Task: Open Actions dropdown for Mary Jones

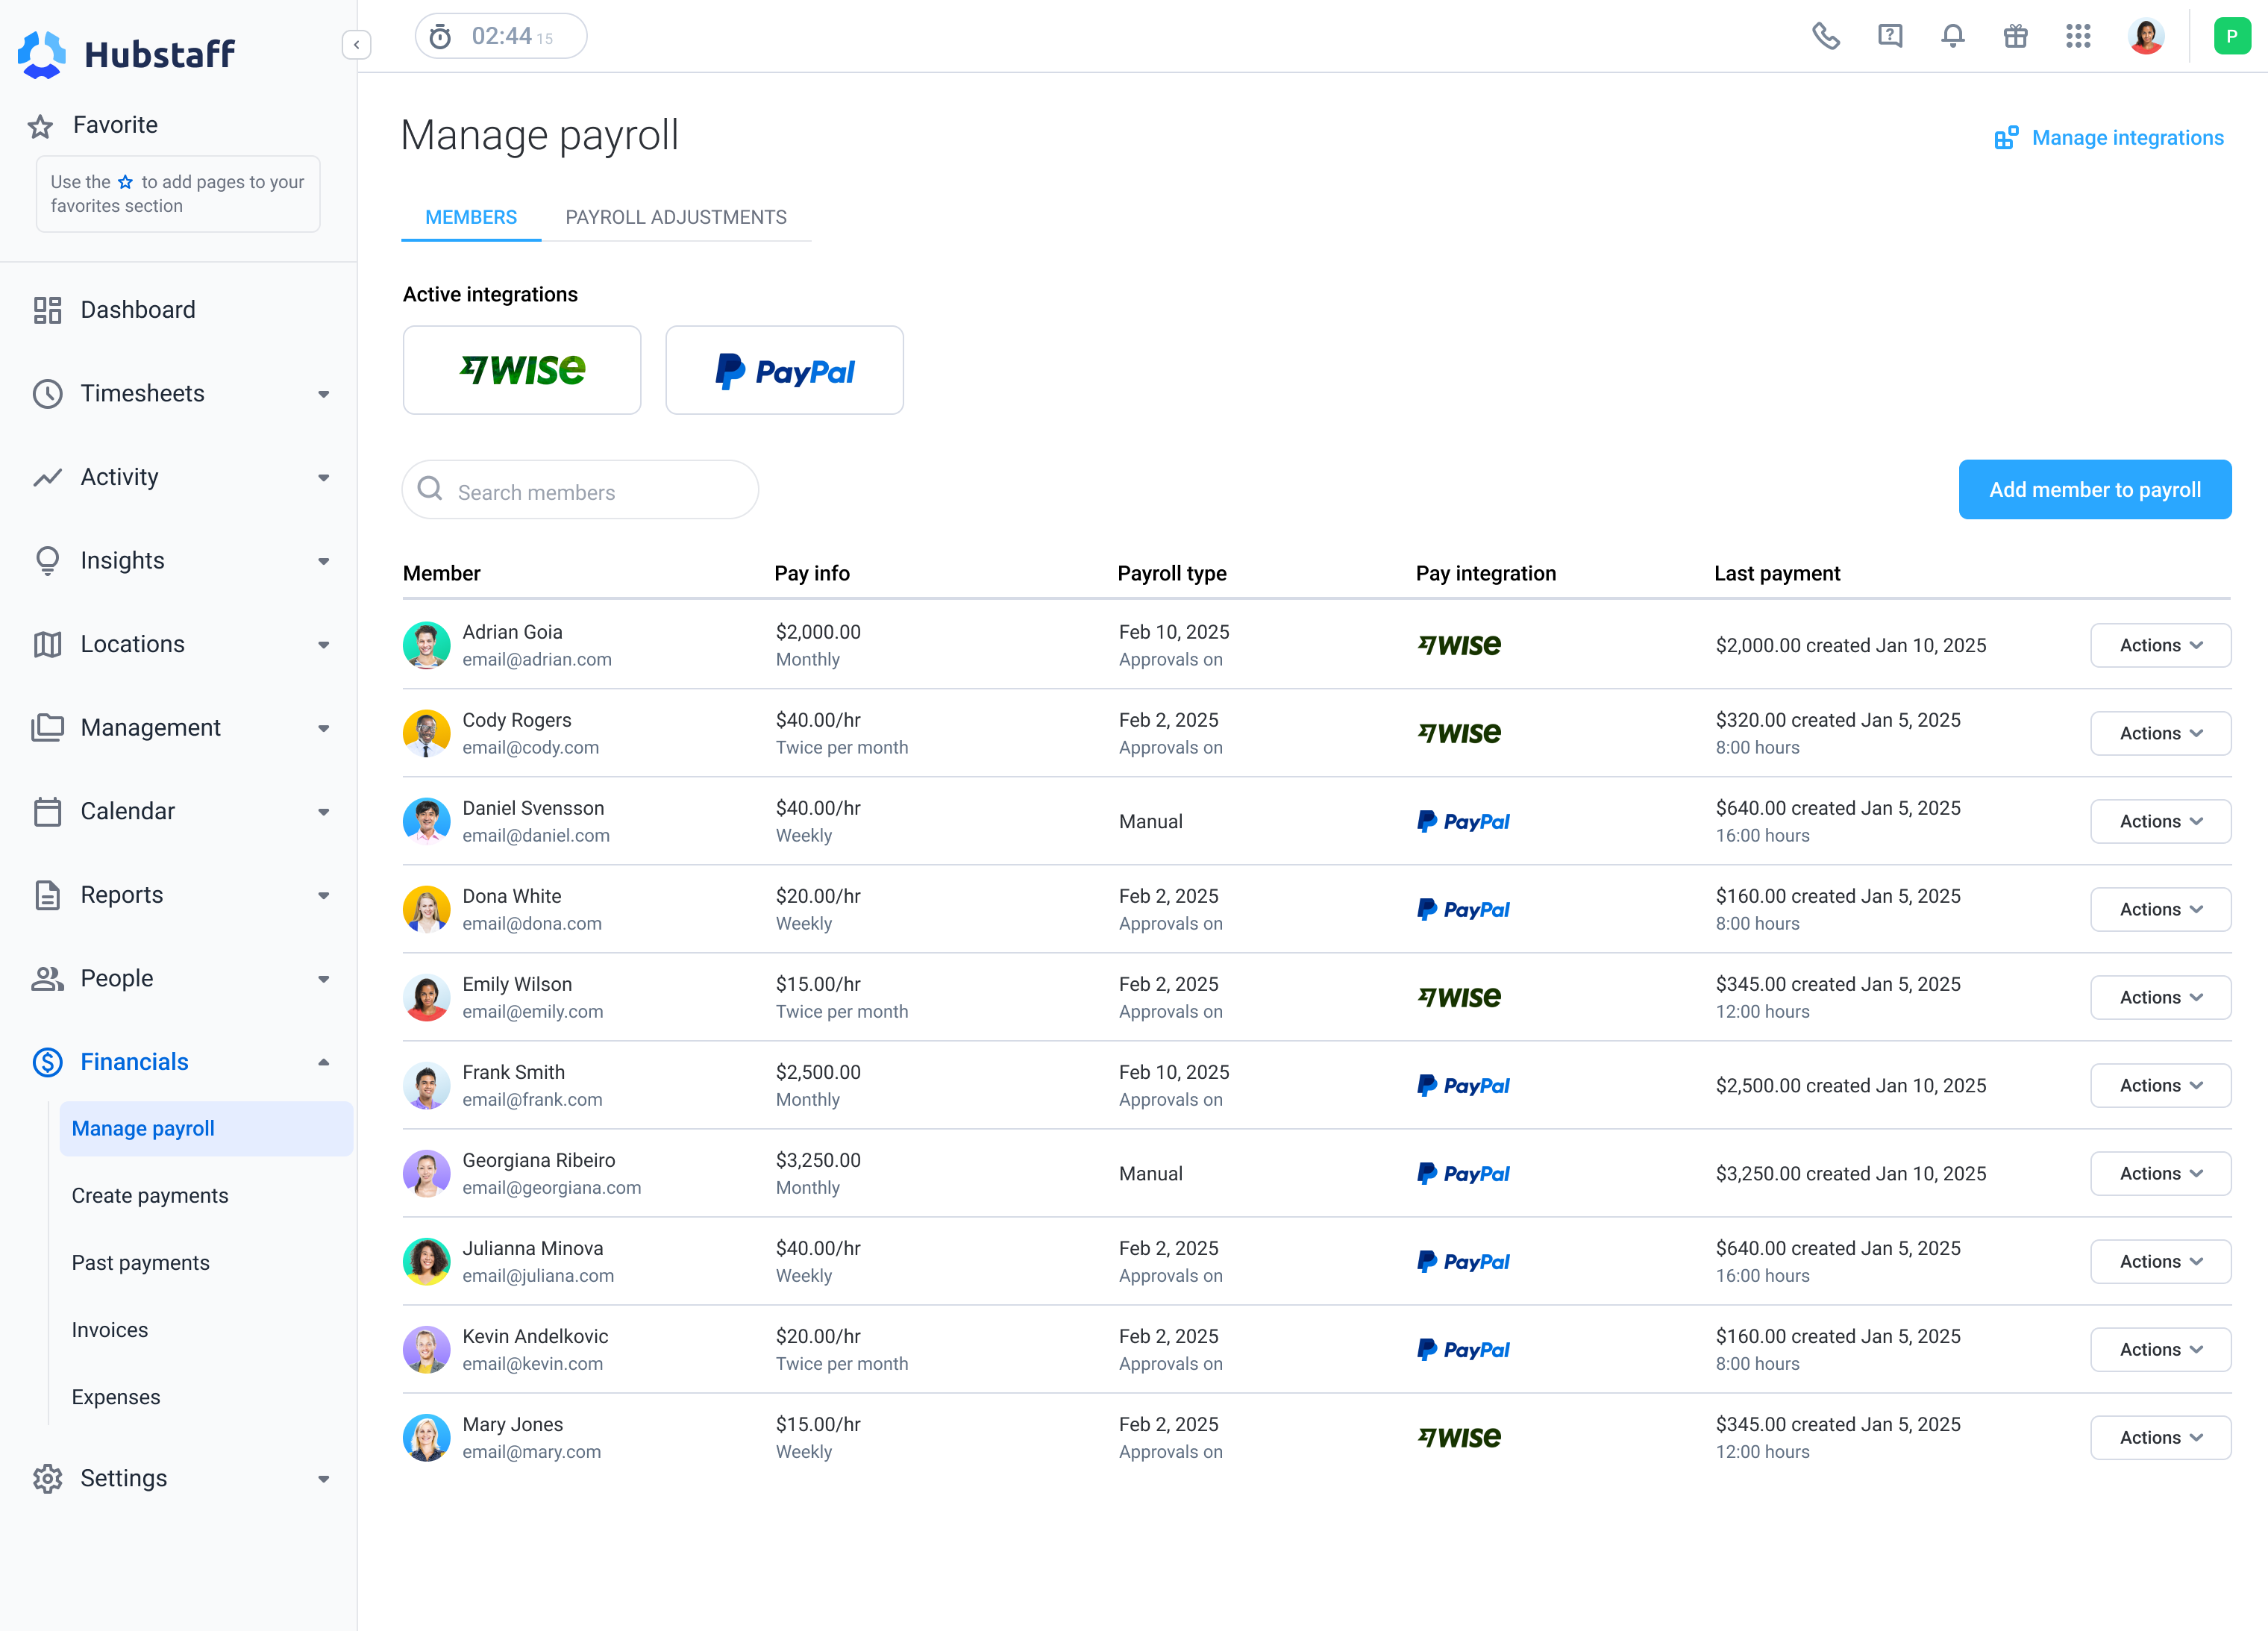Action: 2160,1438
